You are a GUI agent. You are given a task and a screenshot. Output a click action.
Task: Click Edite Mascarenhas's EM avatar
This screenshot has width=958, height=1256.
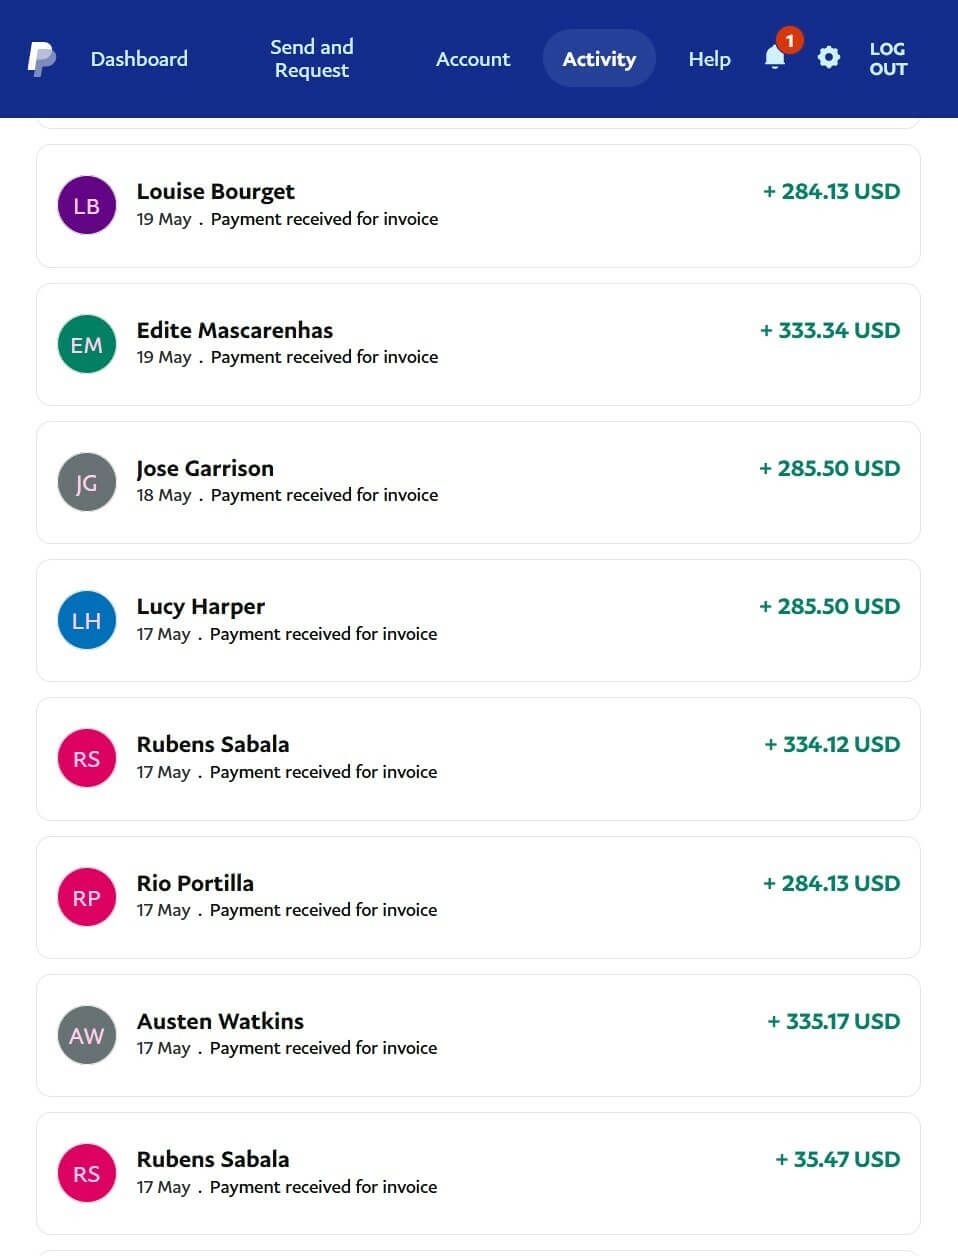87,344
